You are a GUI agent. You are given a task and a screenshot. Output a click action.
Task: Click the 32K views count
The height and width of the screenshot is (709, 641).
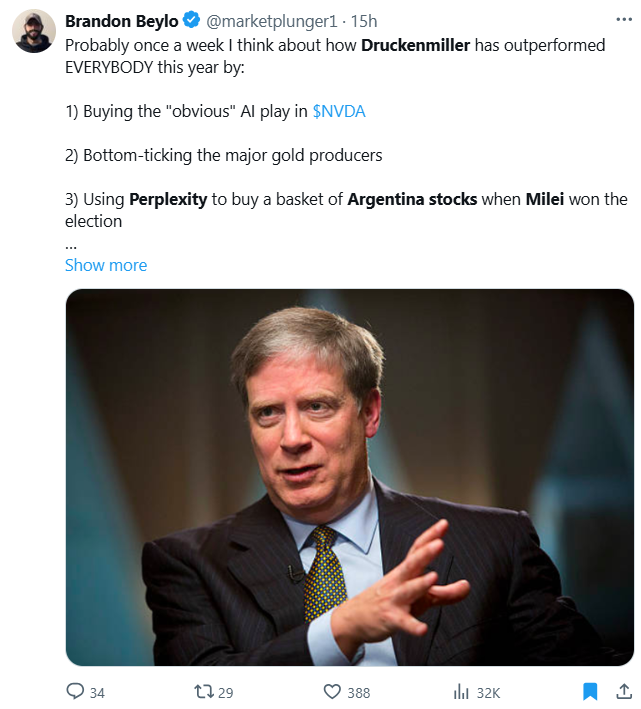click(488, 692)
